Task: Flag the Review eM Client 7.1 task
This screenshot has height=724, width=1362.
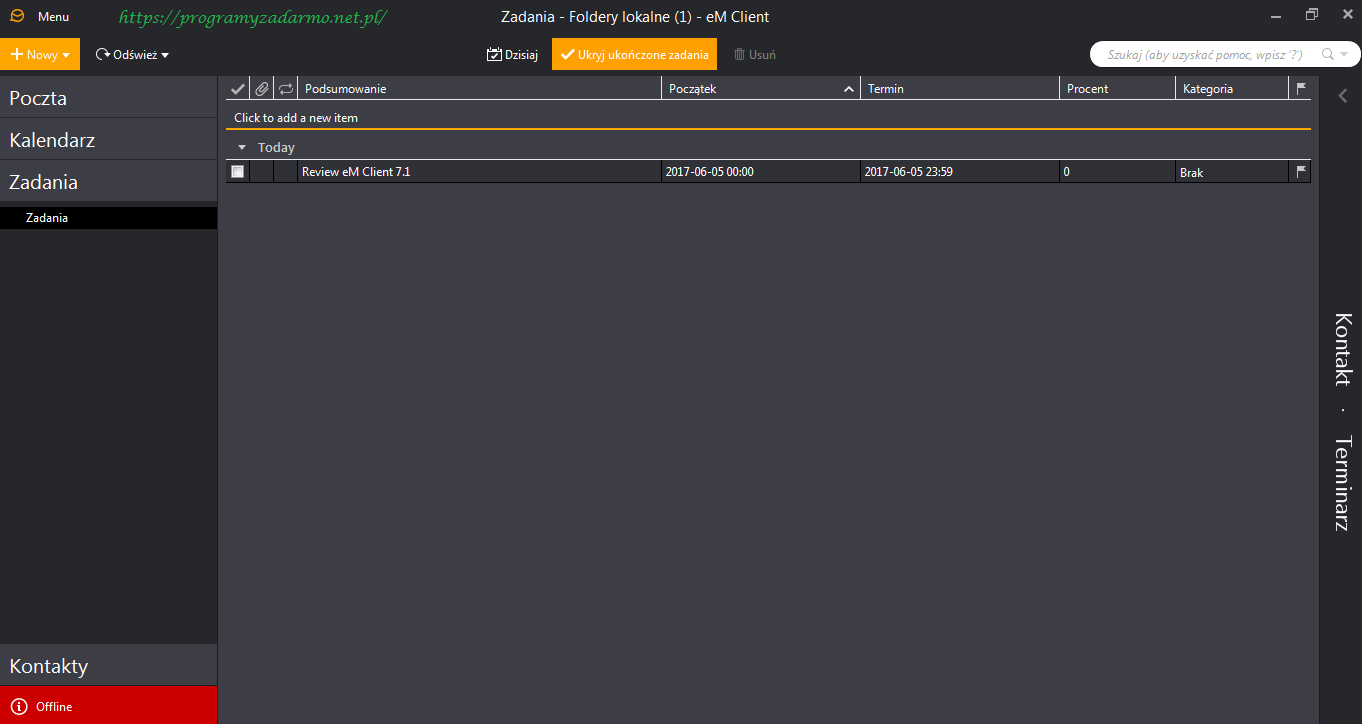Action: pyautogui.click(x=1301, y=172)
